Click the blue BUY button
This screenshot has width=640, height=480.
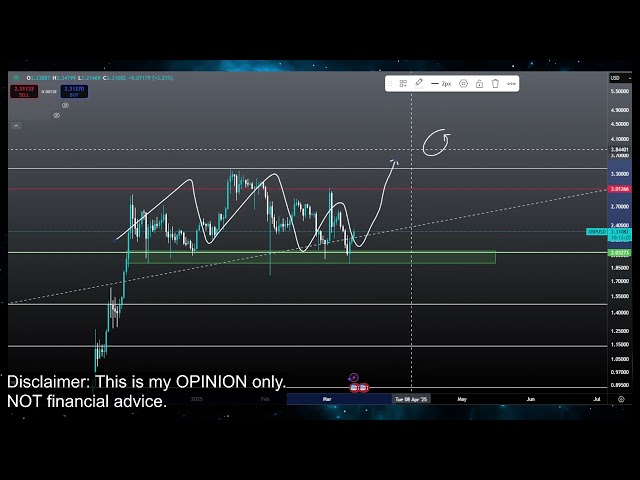[75, 91]
